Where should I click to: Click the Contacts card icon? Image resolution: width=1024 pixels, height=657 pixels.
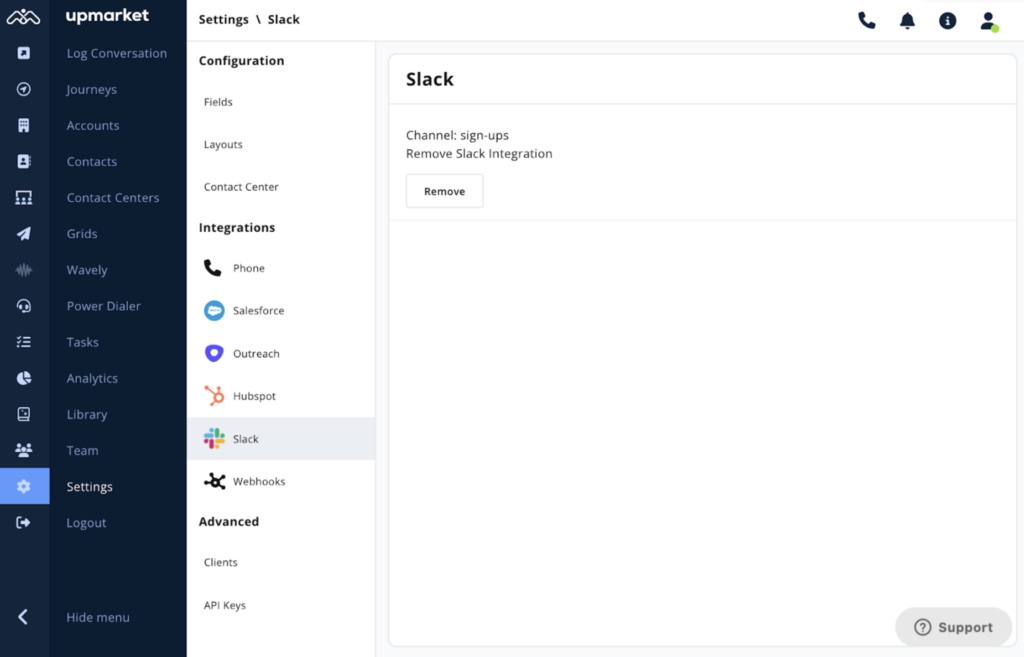24,161
